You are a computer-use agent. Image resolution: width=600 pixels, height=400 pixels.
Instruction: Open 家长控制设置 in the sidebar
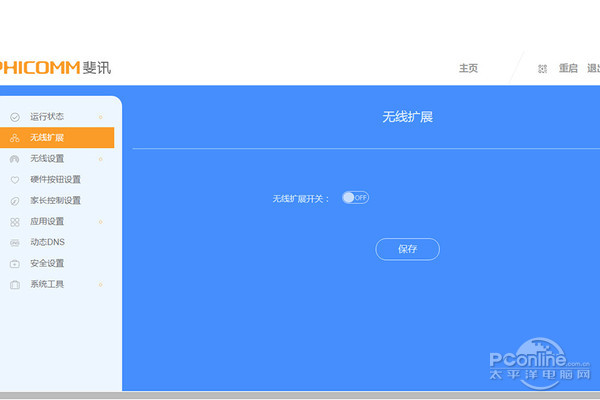click(x=55, y=201)
